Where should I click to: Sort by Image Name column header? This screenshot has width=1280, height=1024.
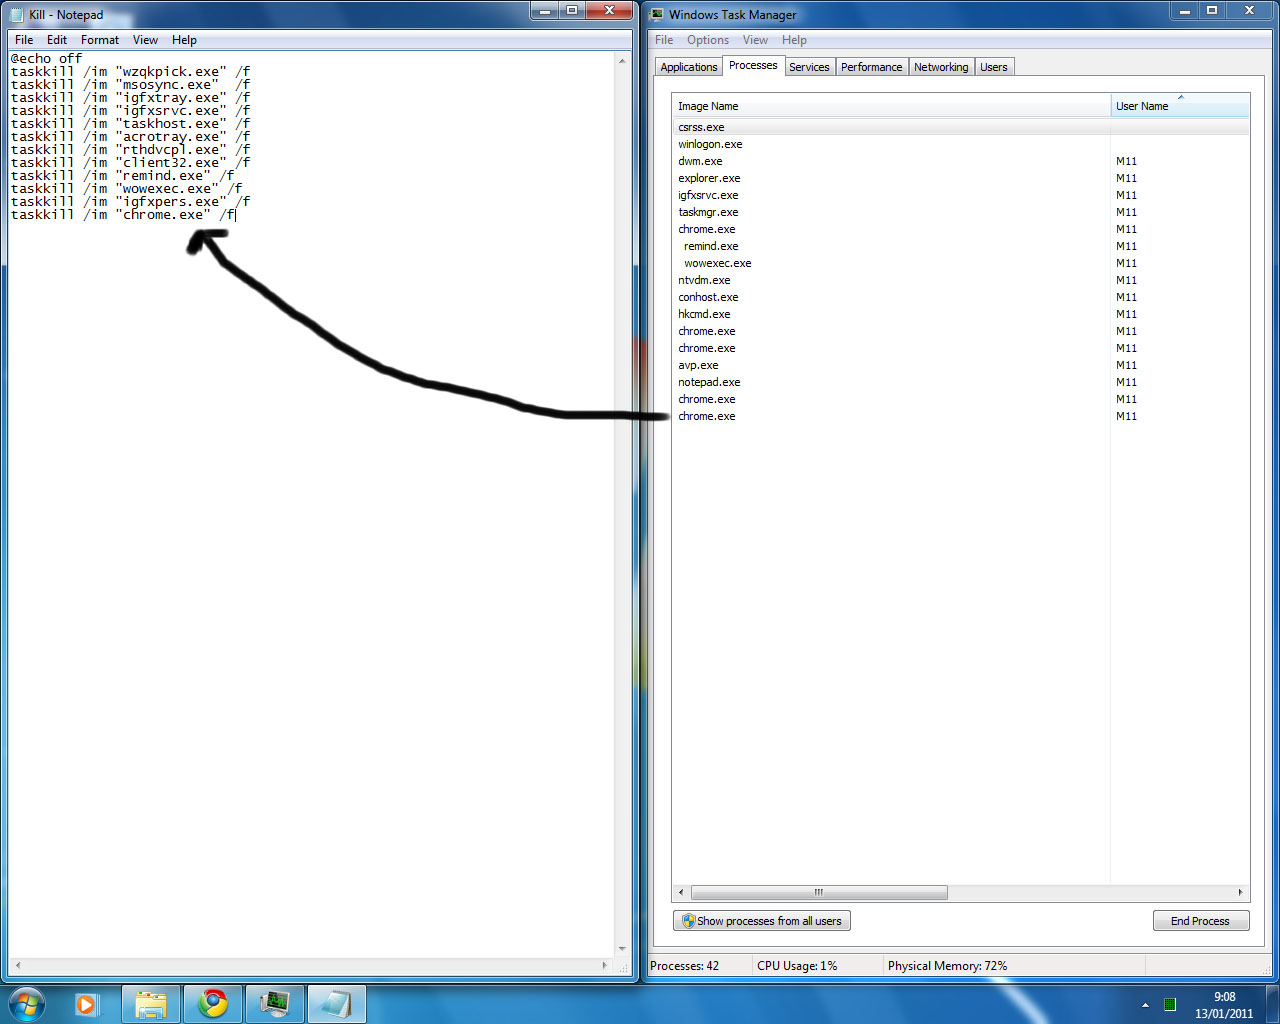891,106
